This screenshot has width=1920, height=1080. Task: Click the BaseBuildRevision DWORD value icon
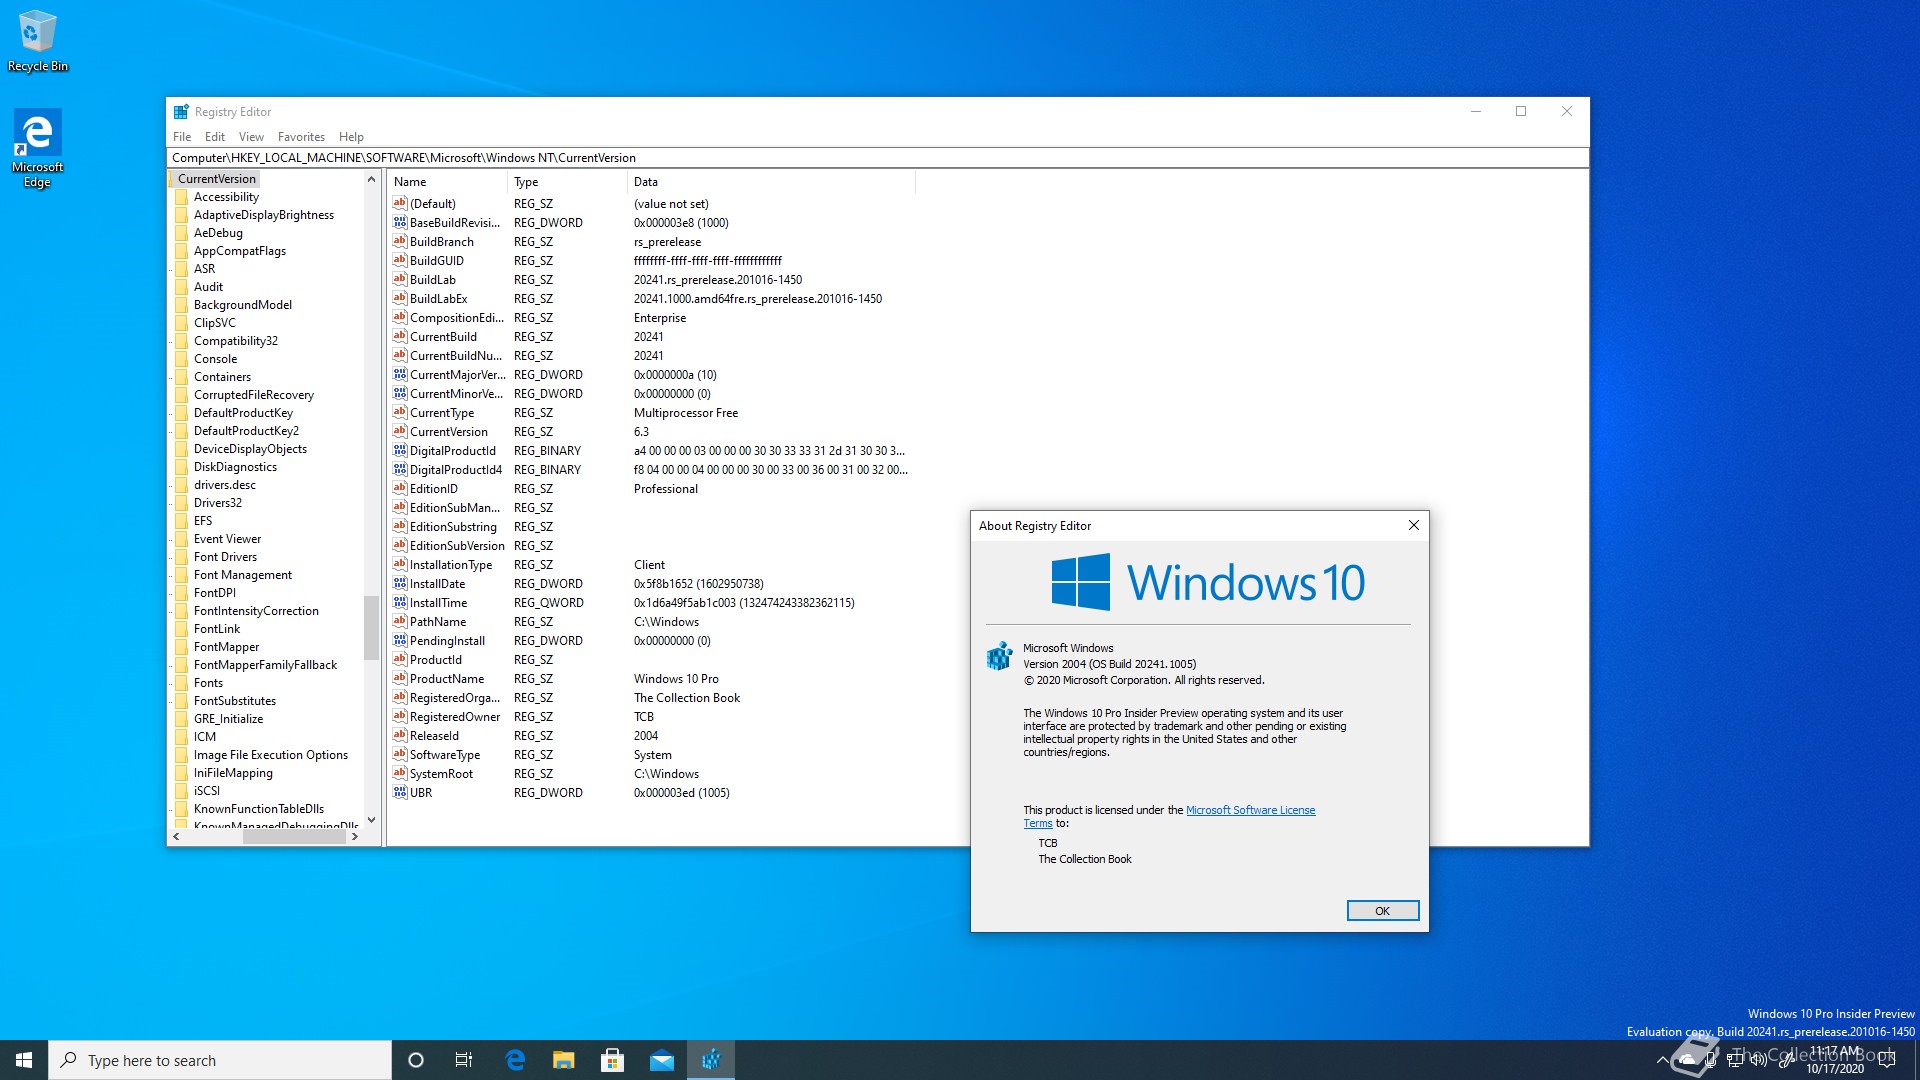pyautogui.click(x=400, y=222)
